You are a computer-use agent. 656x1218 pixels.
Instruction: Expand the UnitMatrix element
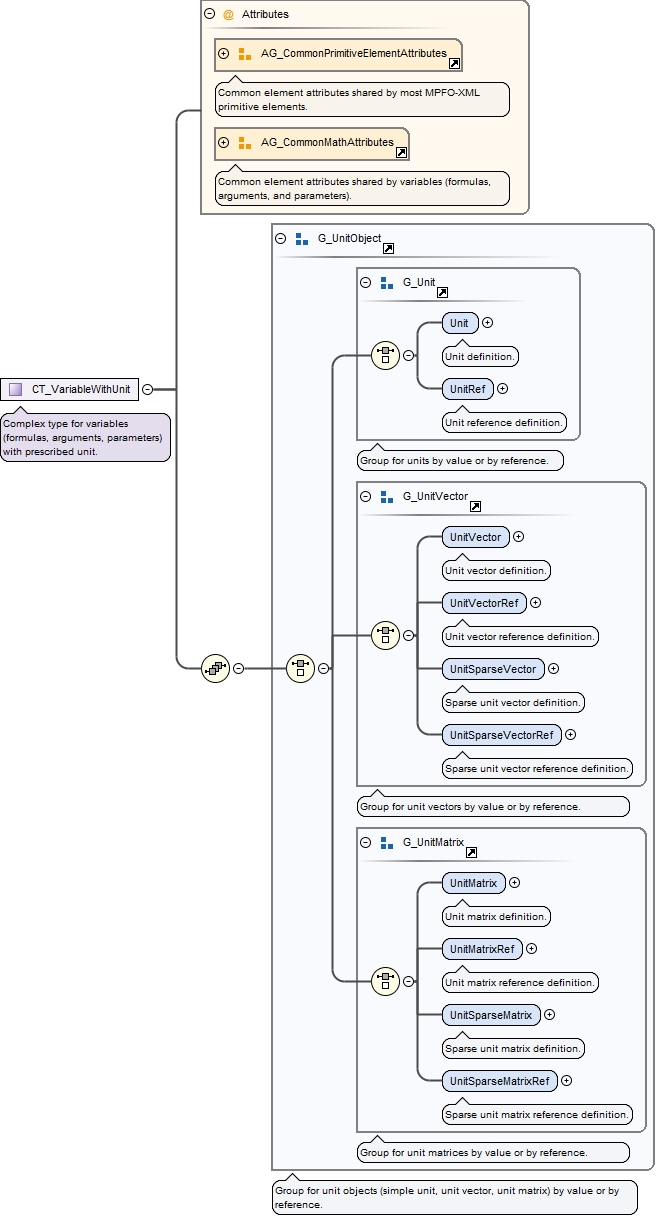[x=515, y=883]
